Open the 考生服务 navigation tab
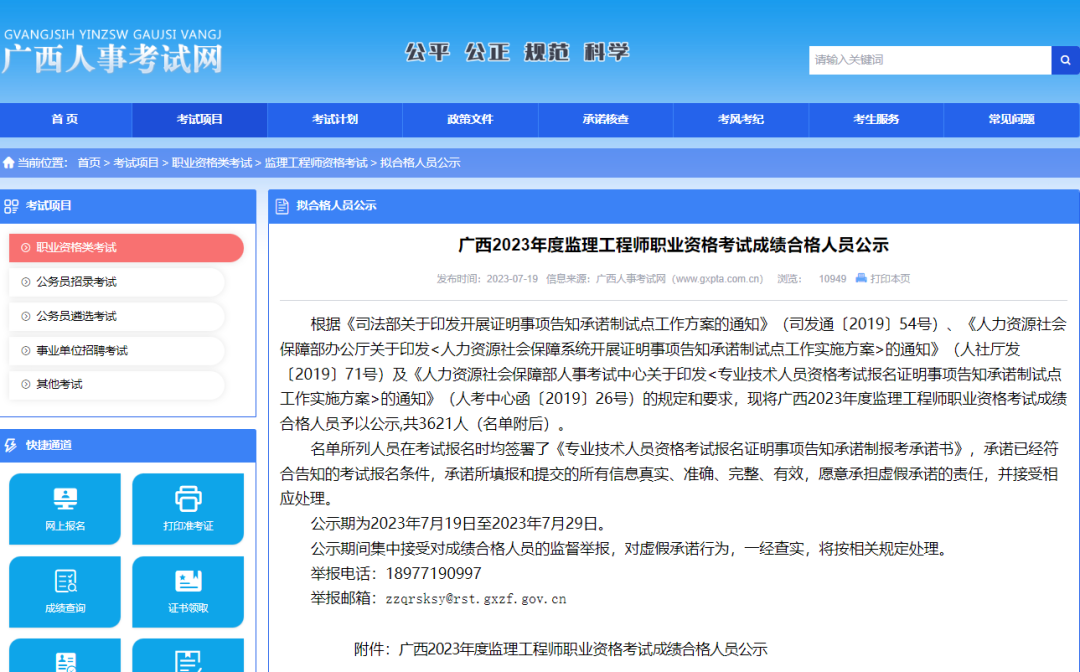Screen dimensions: 1080x672 [876, 120]
